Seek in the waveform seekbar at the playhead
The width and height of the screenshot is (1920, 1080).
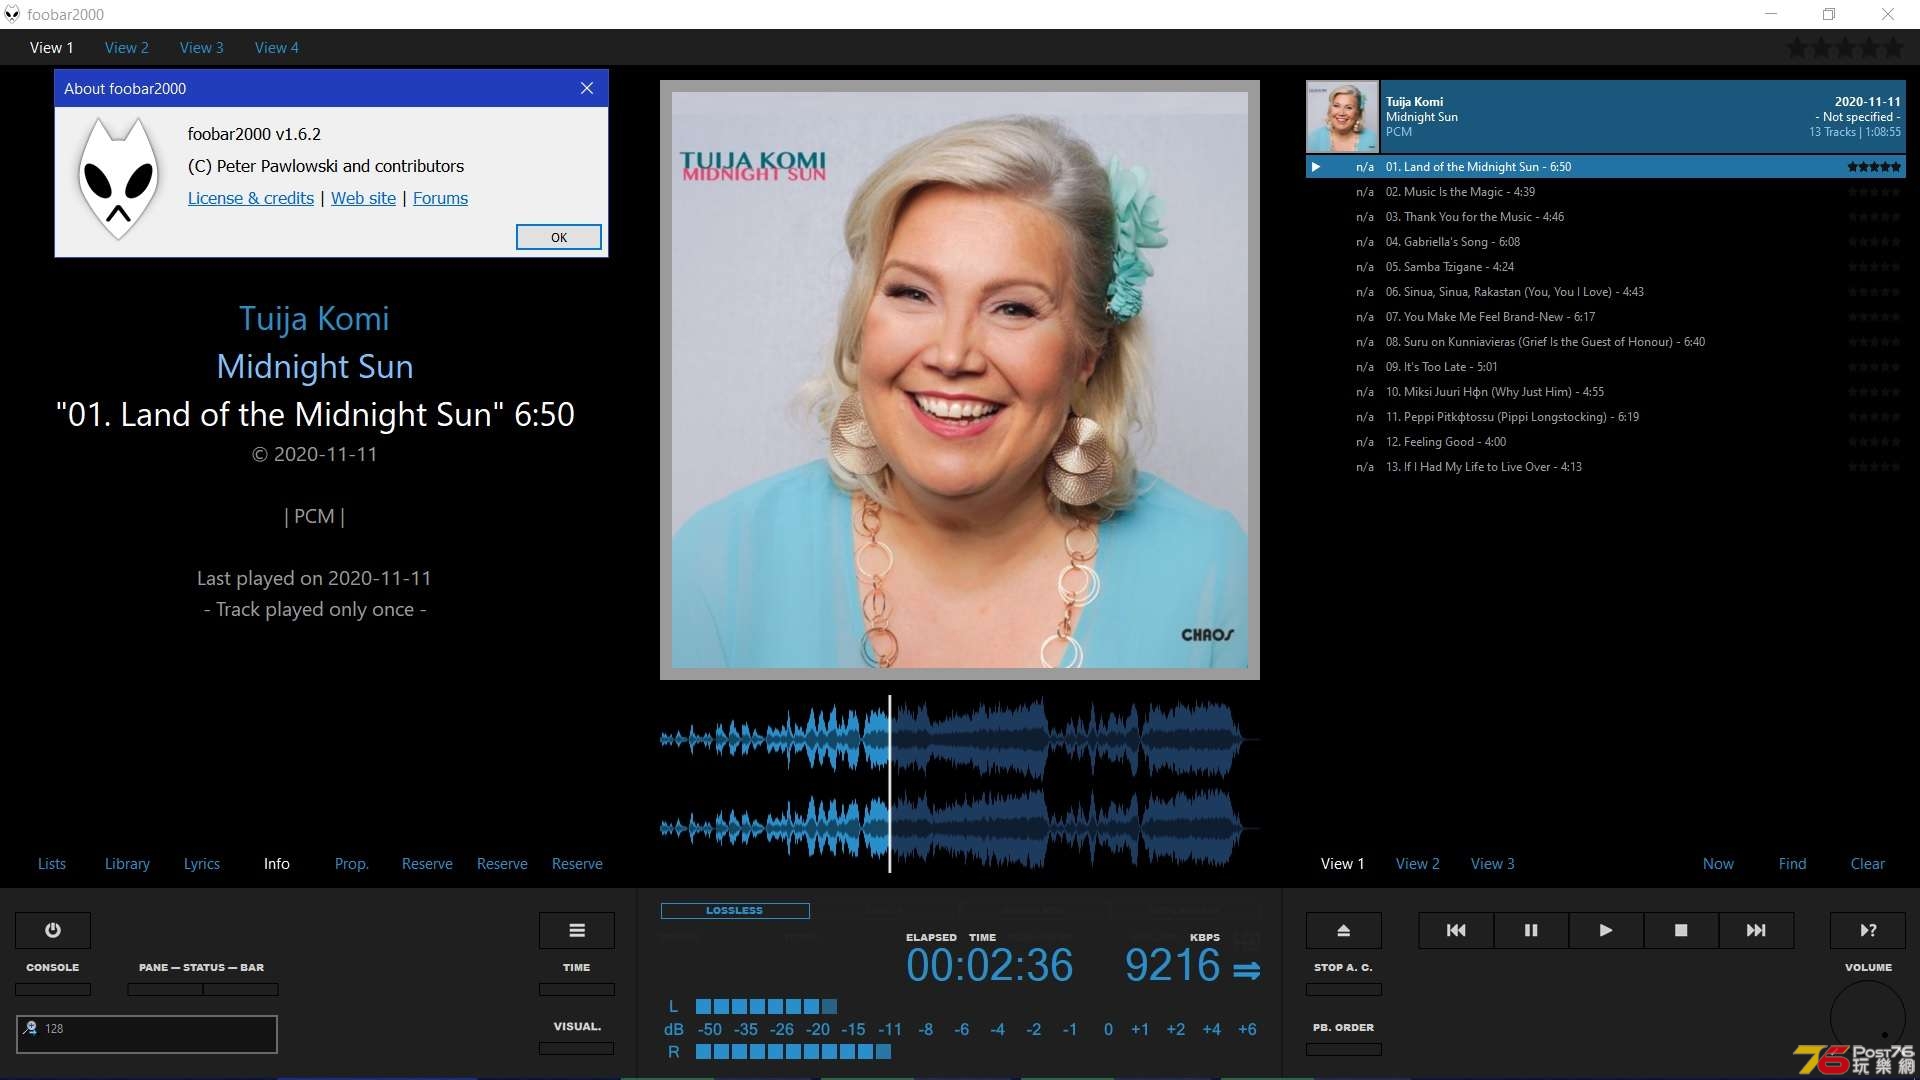889,784
